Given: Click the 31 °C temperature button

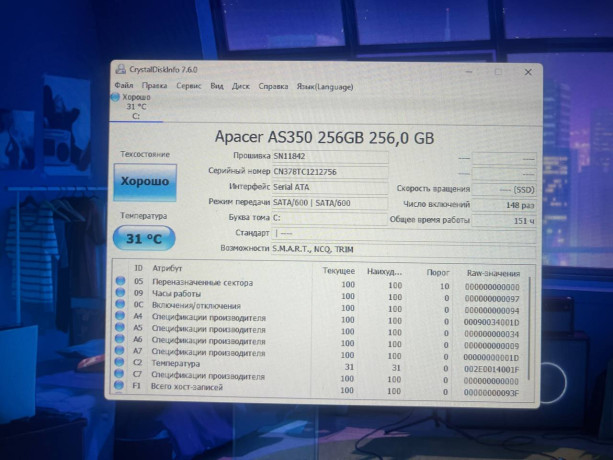Looking at the screenshot, I should [x=144, y=238].
